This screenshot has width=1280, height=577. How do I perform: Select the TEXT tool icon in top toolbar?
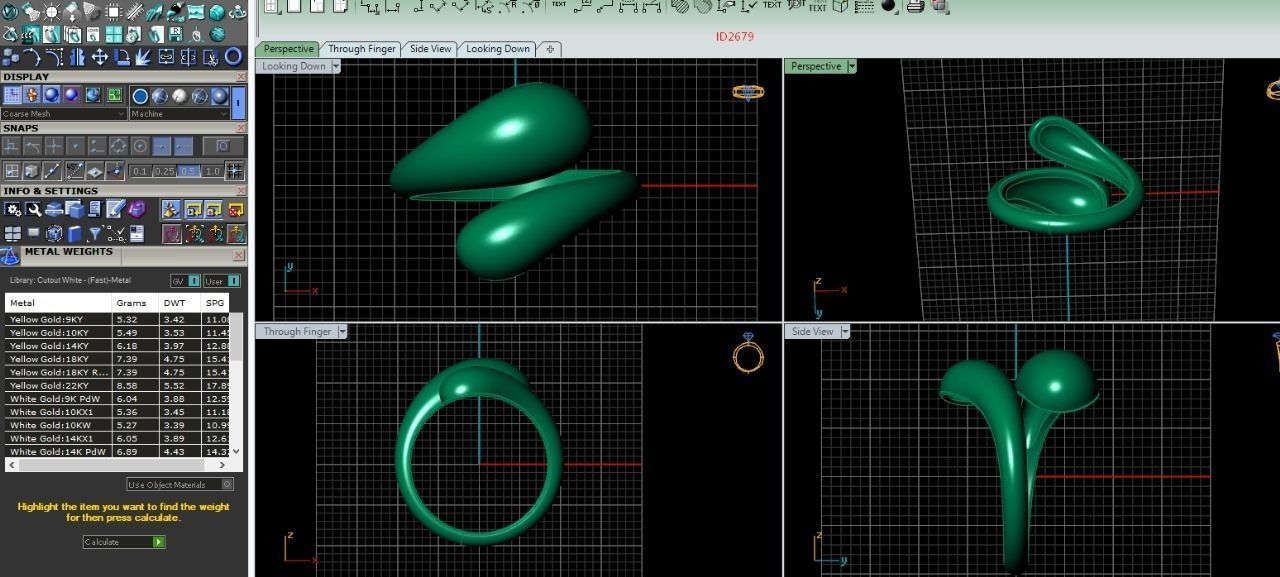772,5
